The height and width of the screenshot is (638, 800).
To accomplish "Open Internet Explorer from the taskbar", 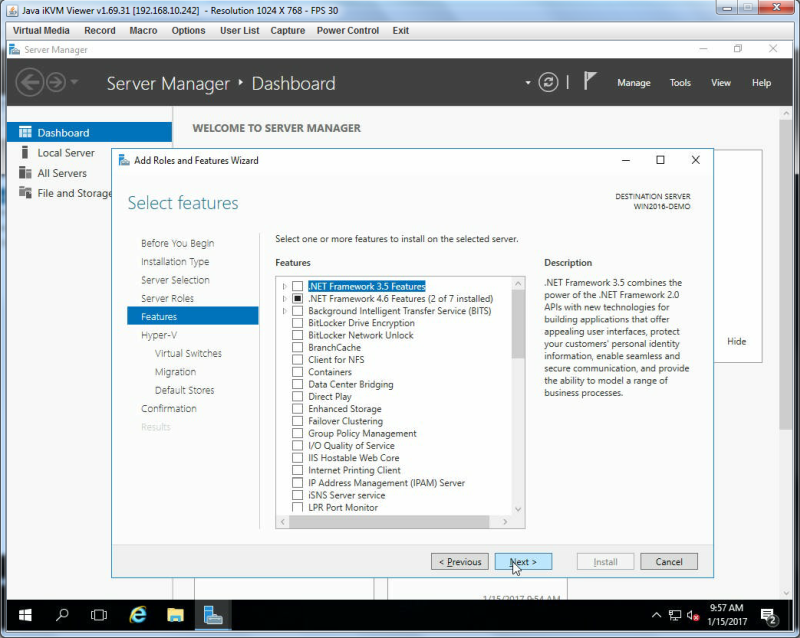I will click(x=137, y=615).
